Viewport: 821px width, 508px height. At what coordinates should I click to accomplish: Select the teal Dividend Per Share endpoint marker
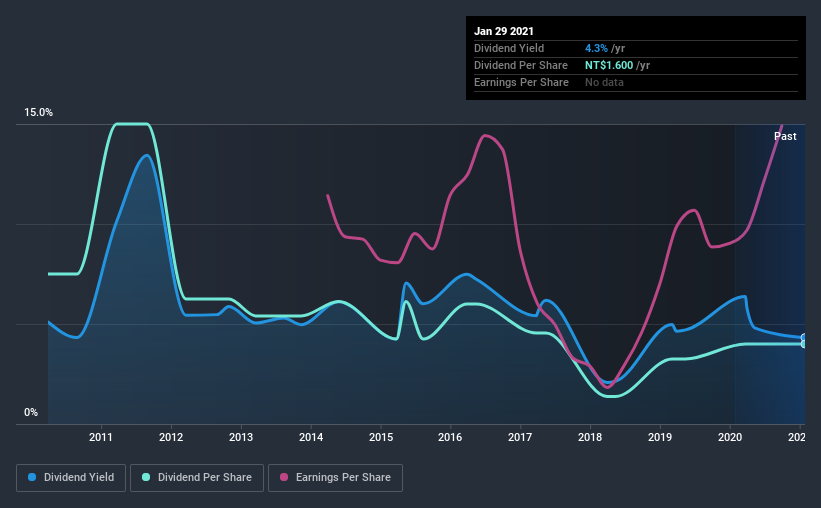(x=803, y=344)
